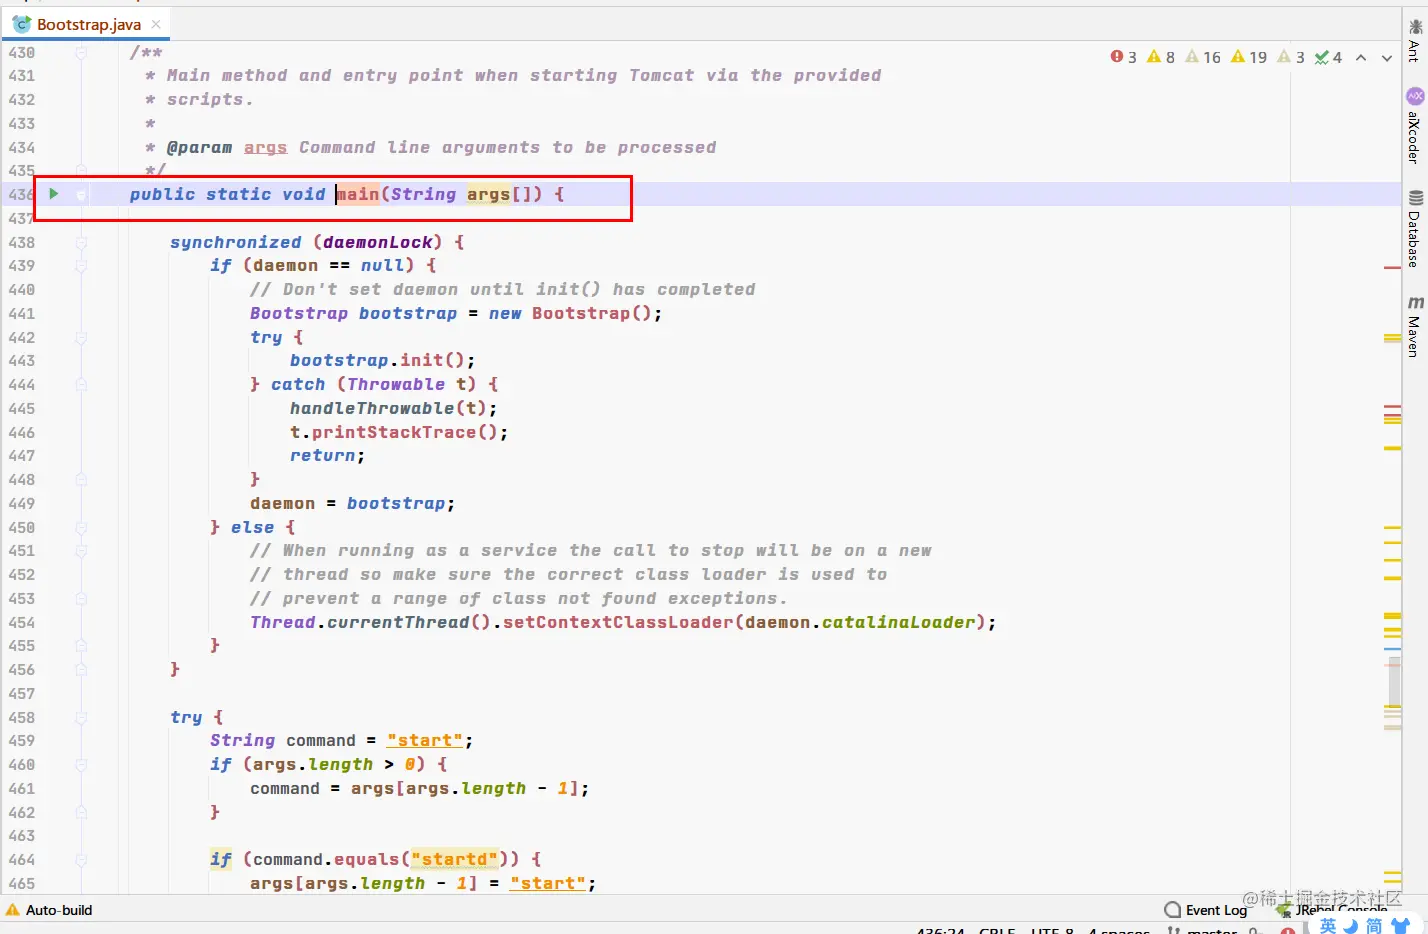Go to next highlighted error arrow

1387,58
